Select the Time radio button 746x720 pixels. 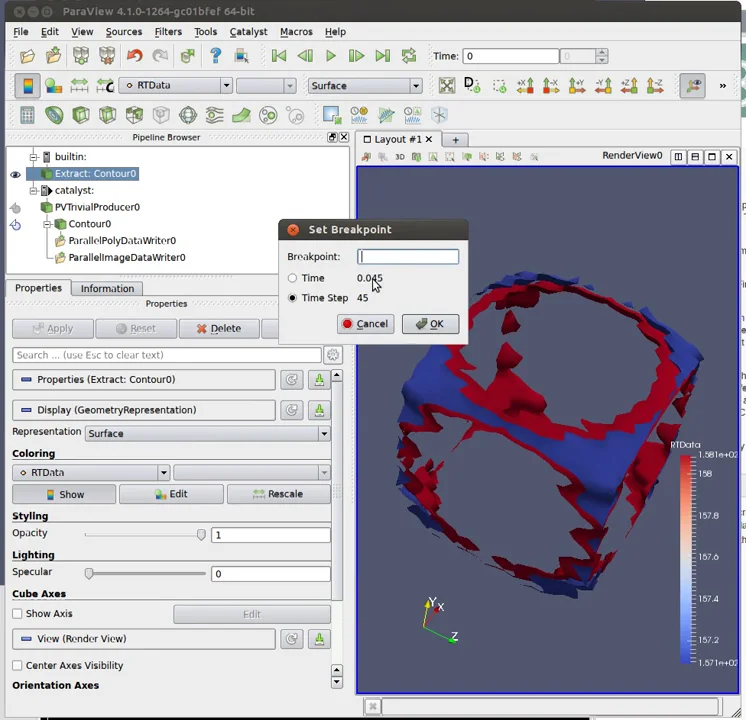pyautogui.click(x=293, y=278)
